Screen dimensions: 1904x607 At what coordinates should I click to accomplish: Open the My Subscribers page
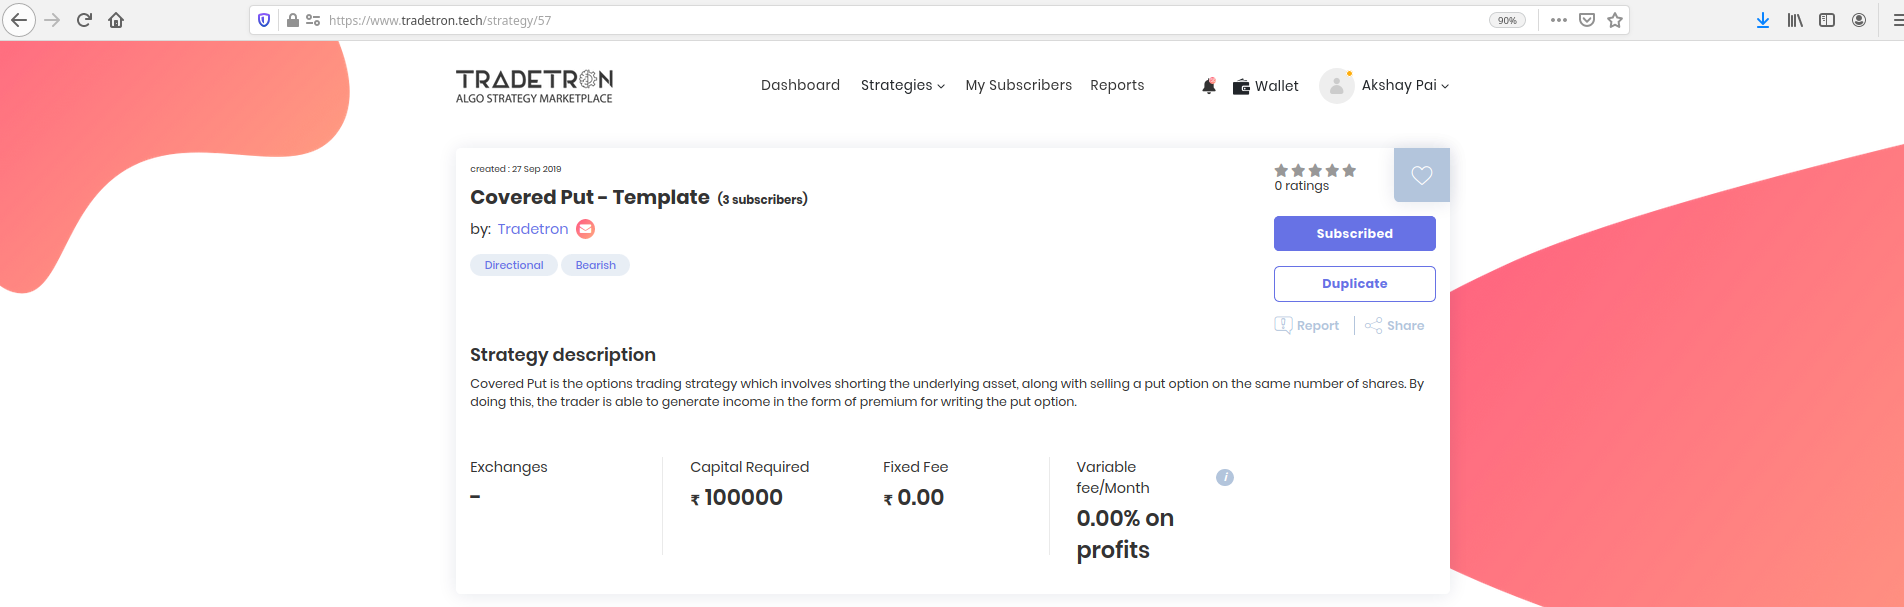coord(1018,86)
